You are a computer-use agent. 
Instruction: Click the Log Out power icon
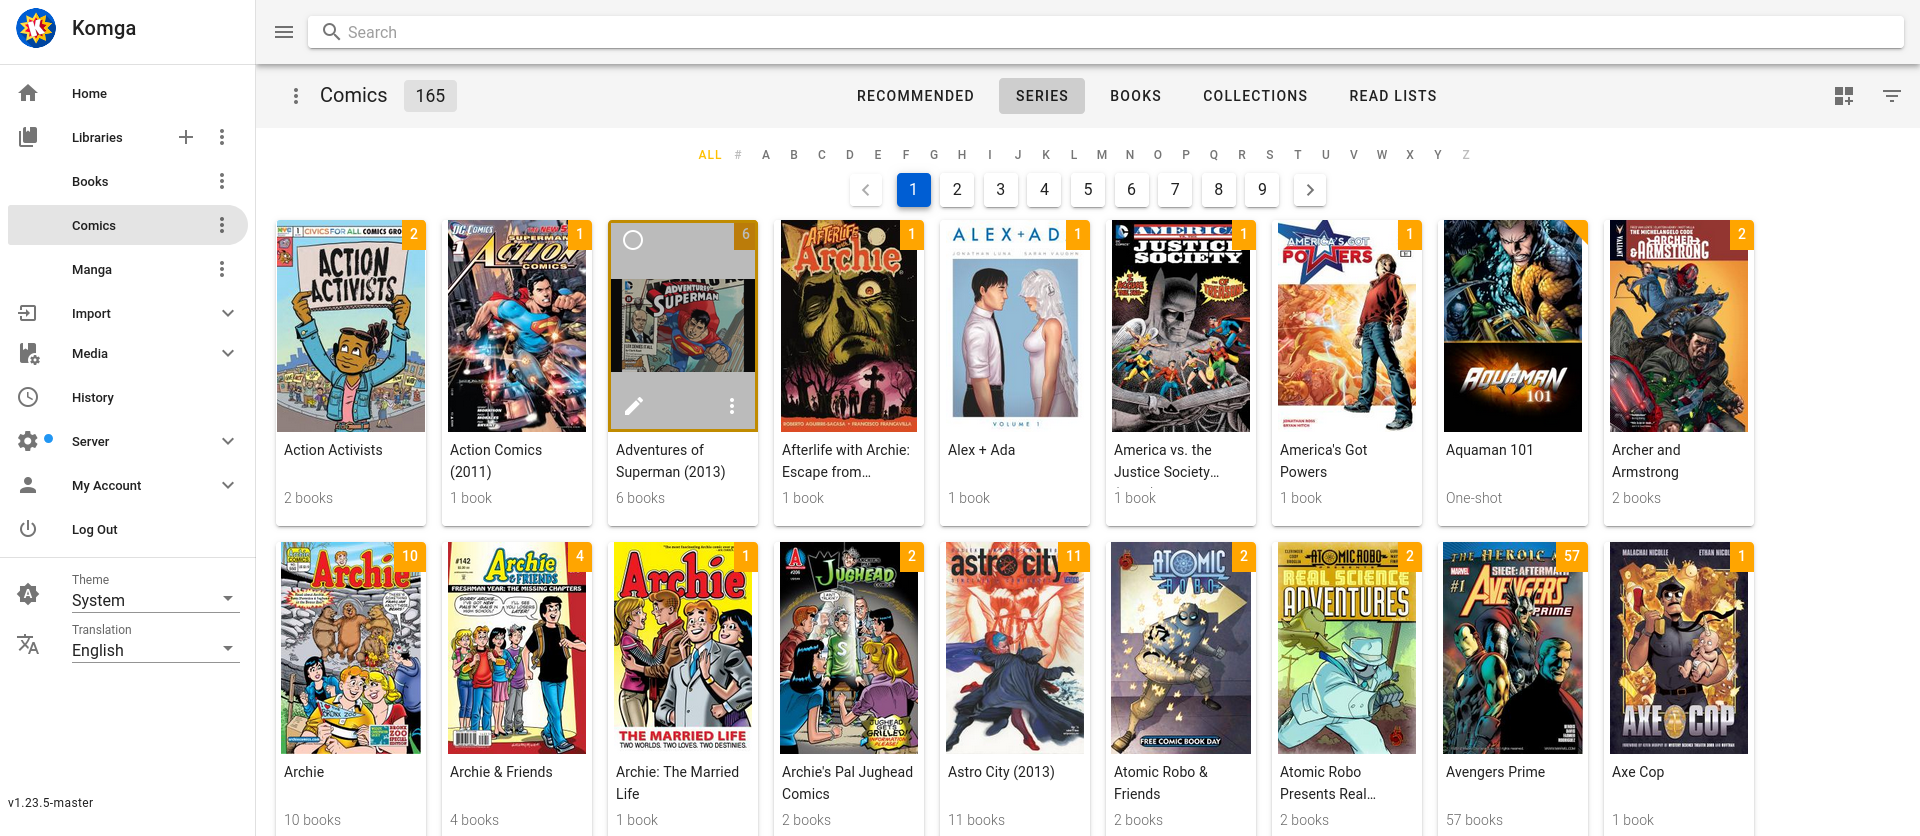(x=28, y=529)
